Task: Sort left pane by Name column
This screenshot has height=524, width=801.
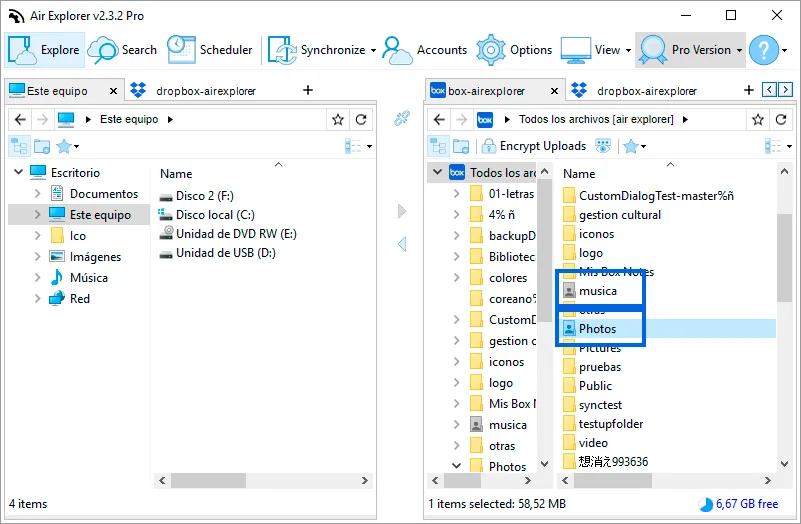Action: point(176,174)
